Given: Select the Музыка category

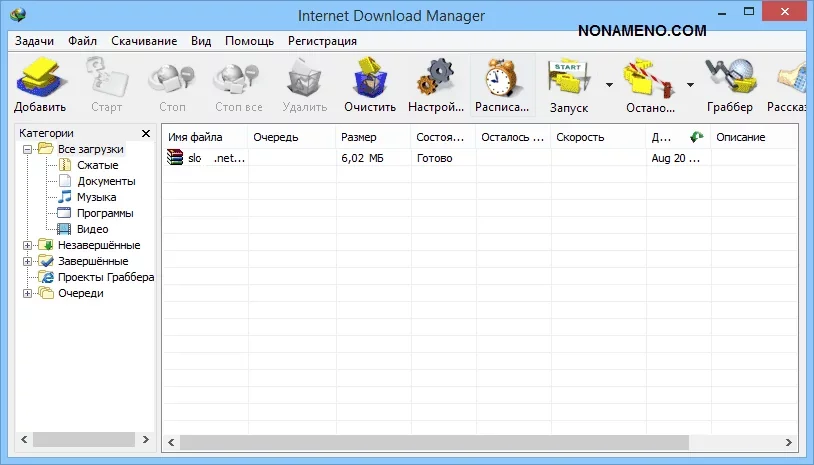Looking at the screenshot, I should click(98, 197).
